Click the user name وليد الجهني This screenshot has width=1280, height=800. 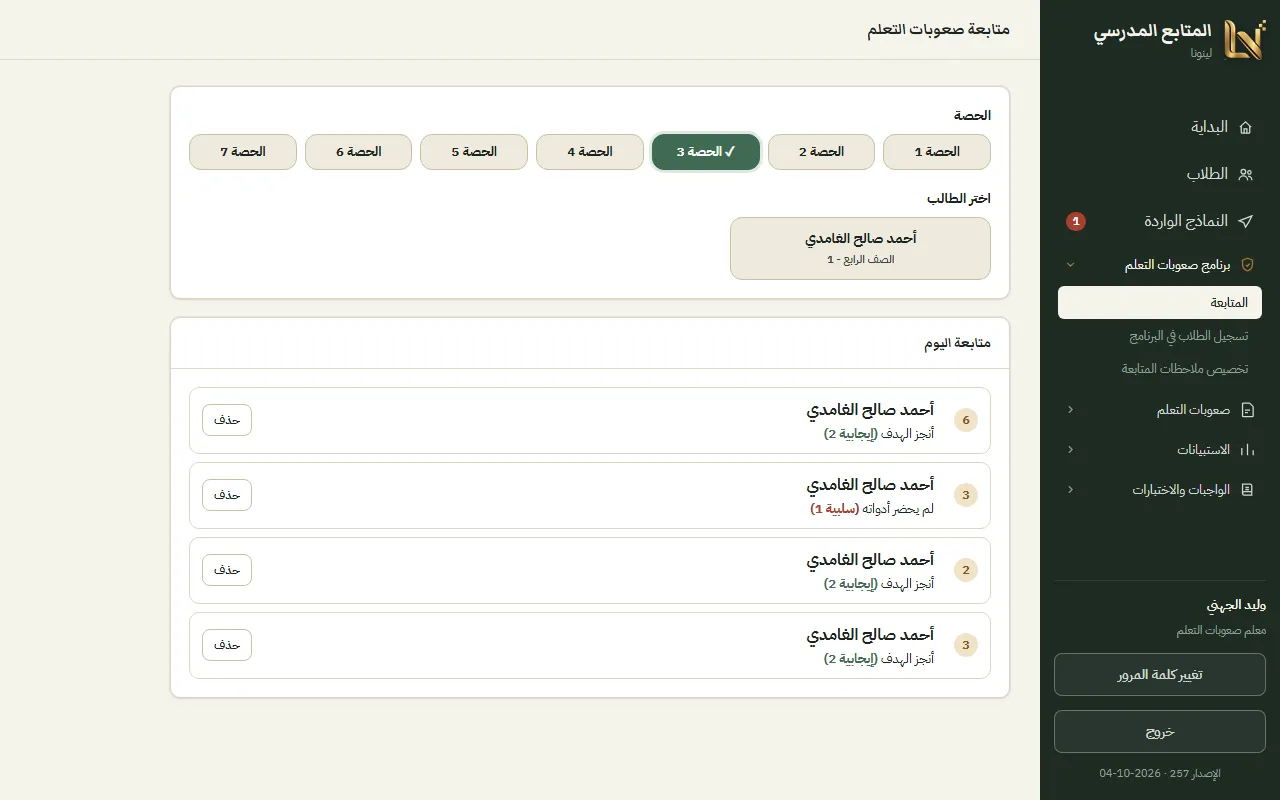click(1236, 605)
